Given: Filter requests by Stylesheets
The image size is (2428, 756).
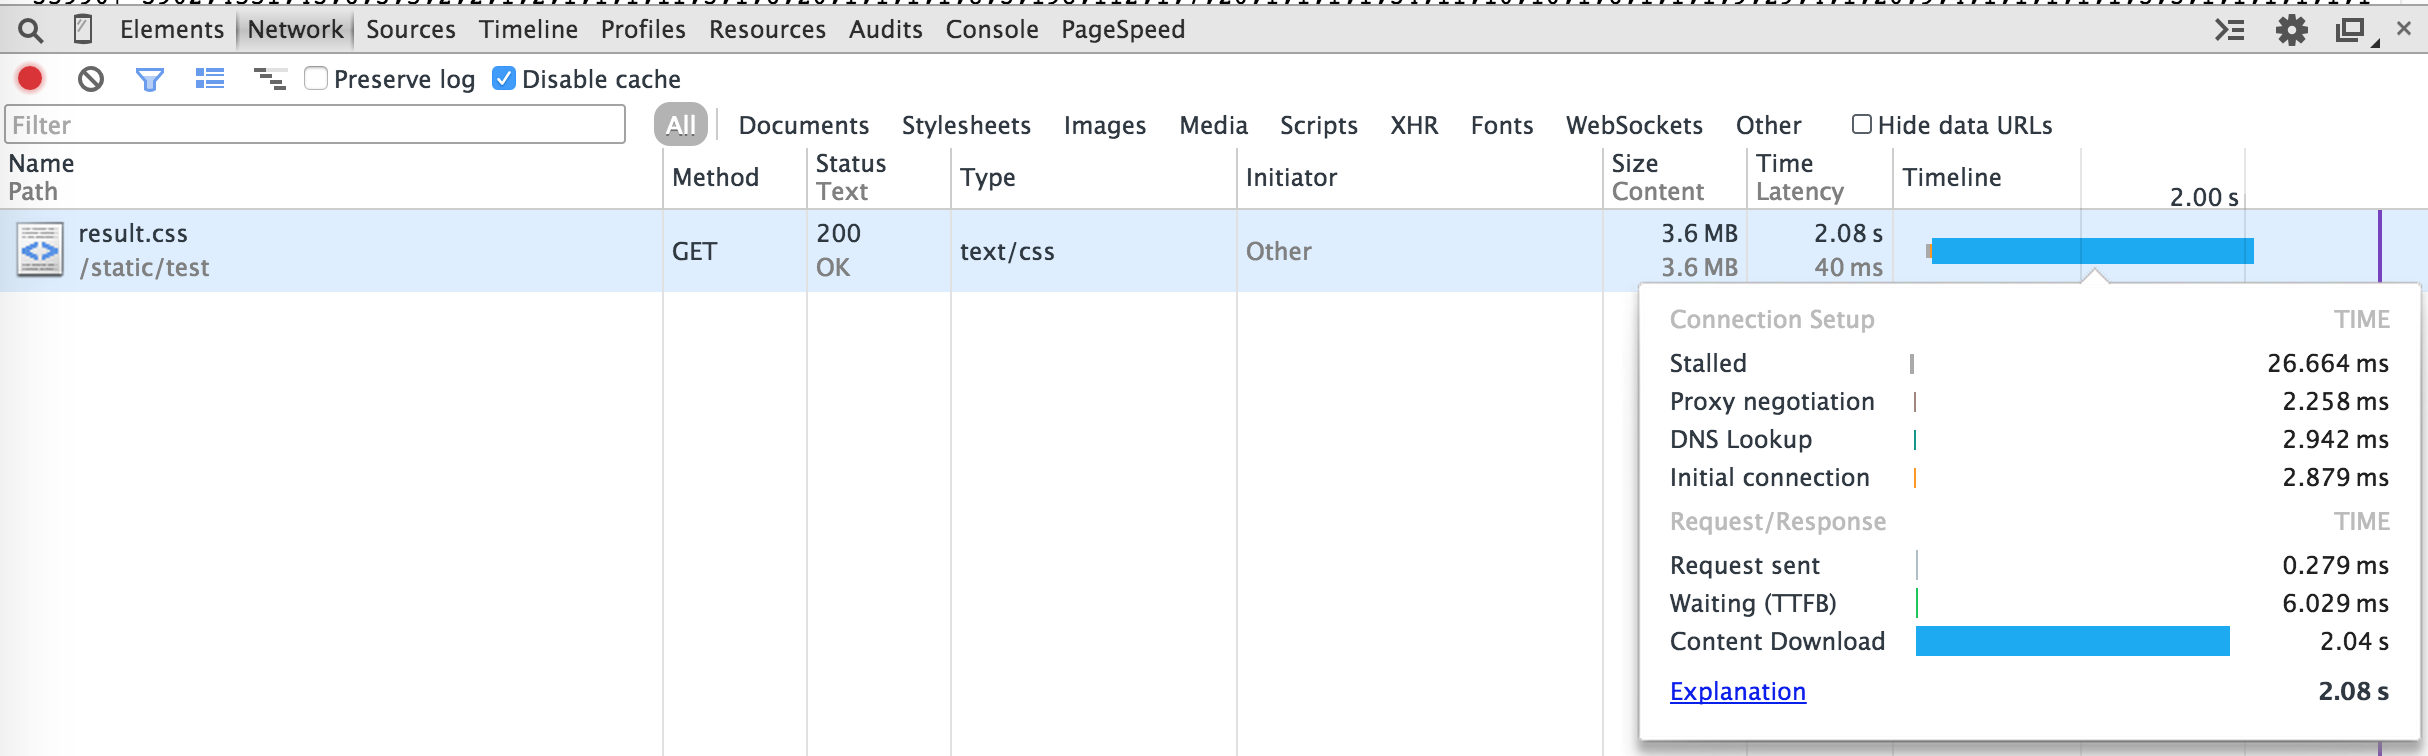Looking at the screenshot, I should 965,125.
